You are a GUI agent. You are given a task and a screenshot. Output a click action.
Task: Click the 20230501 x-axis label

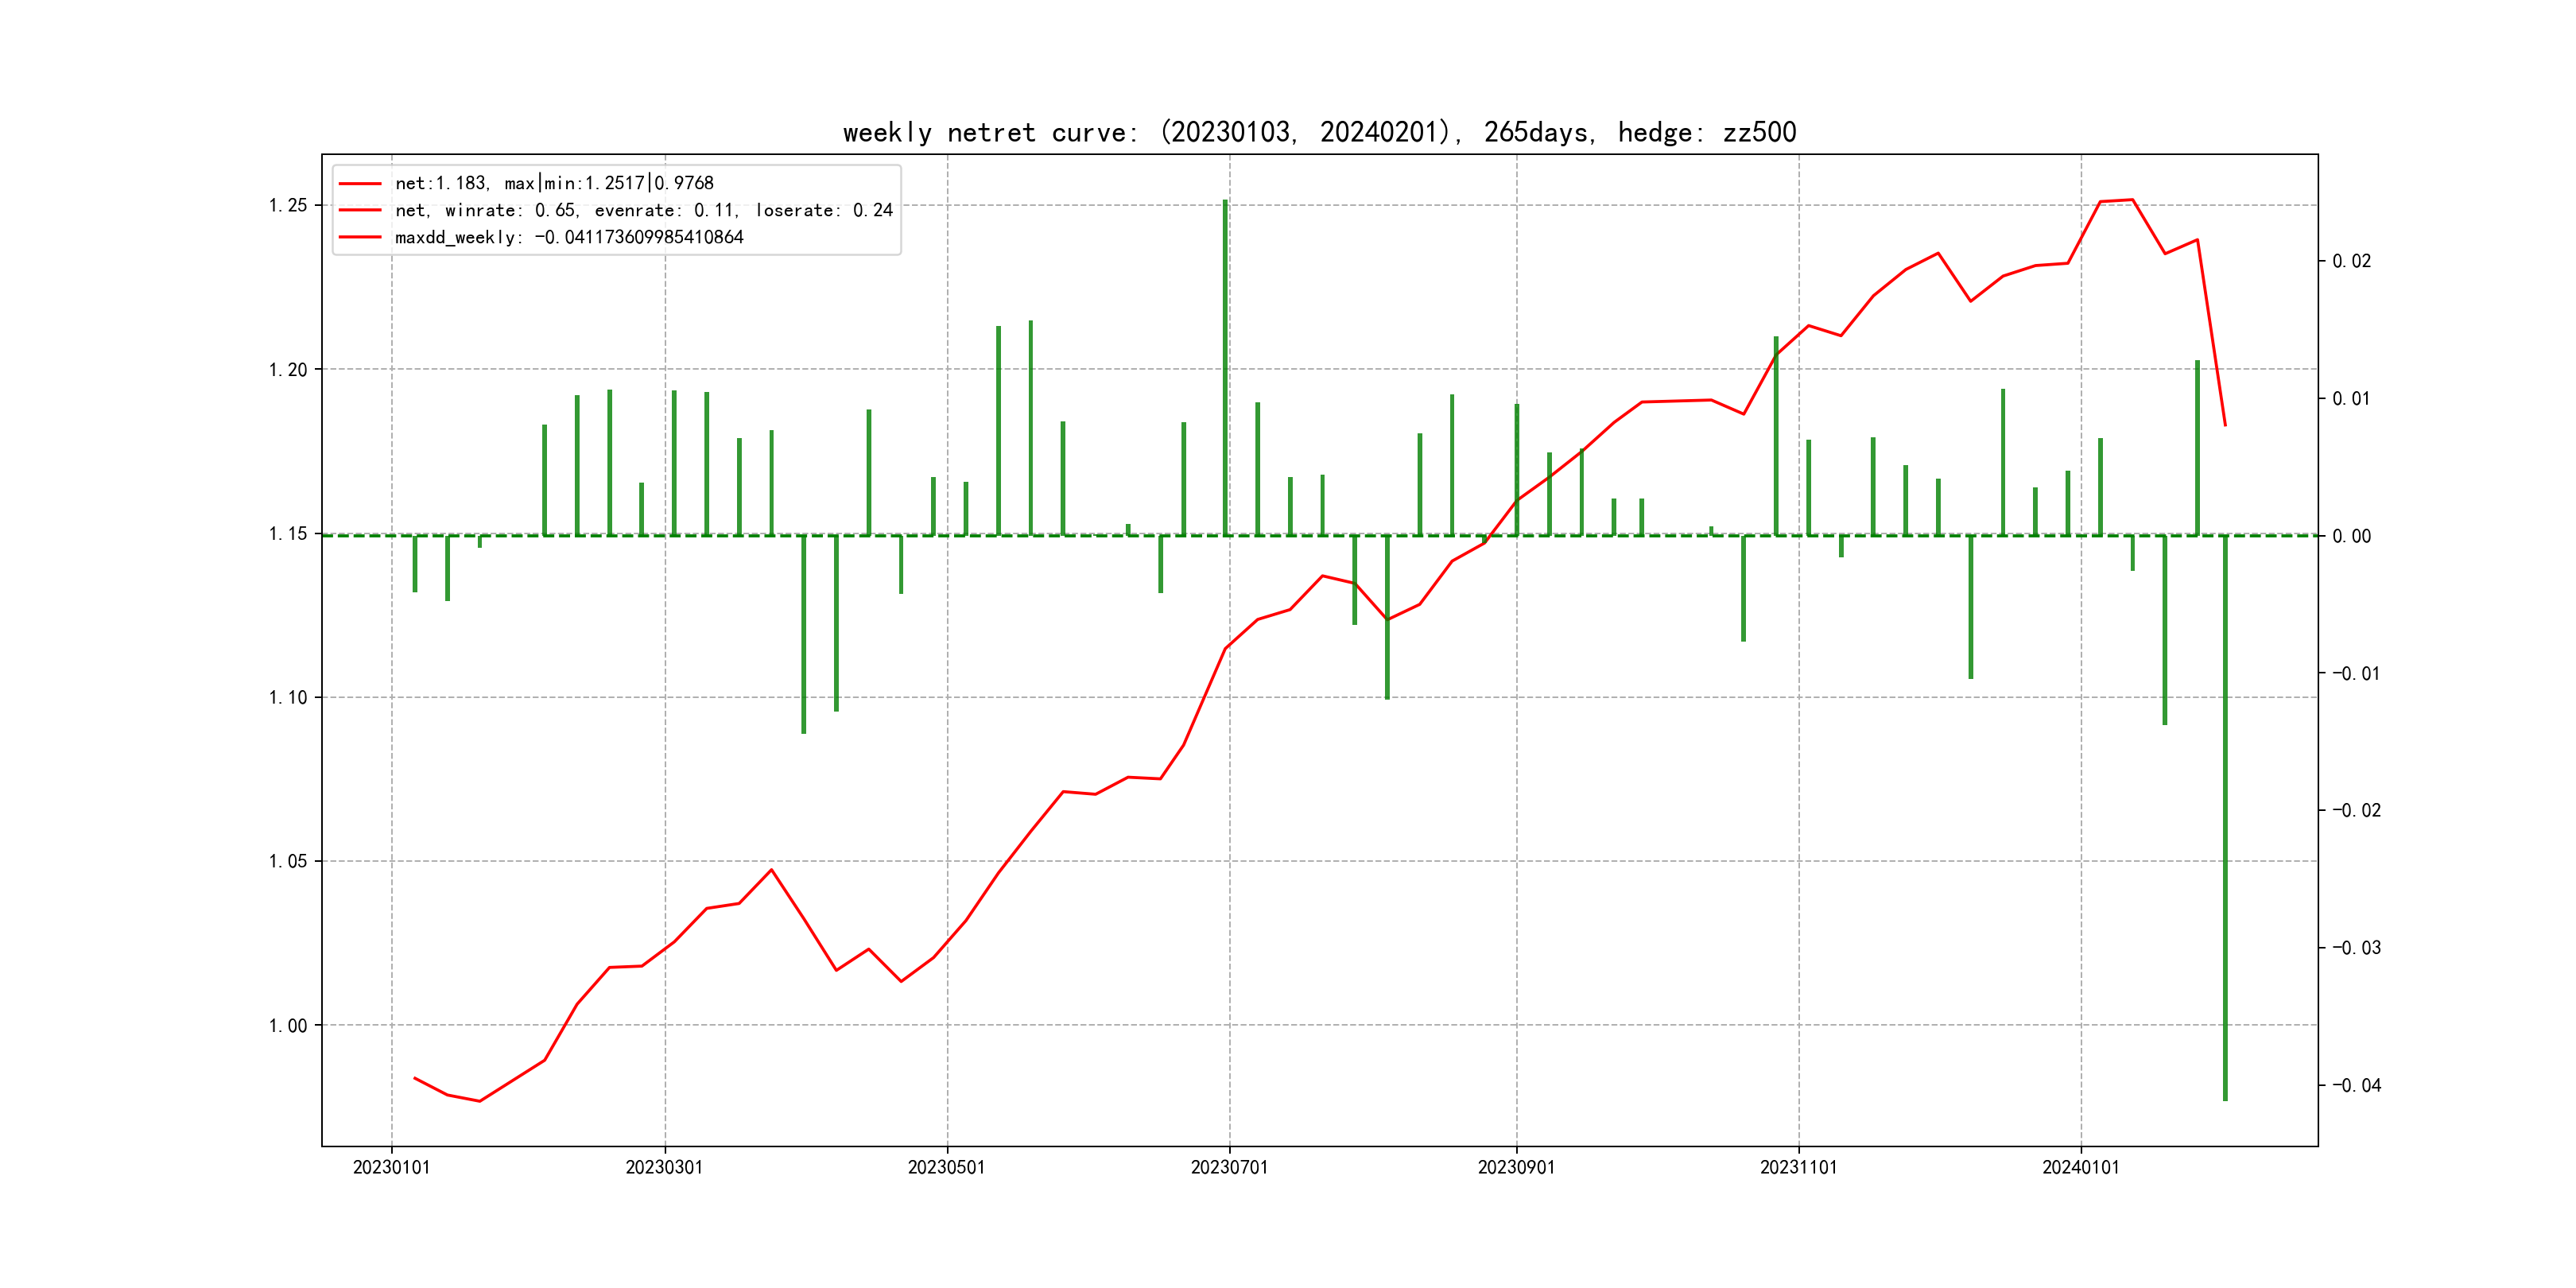point(946,1167)
